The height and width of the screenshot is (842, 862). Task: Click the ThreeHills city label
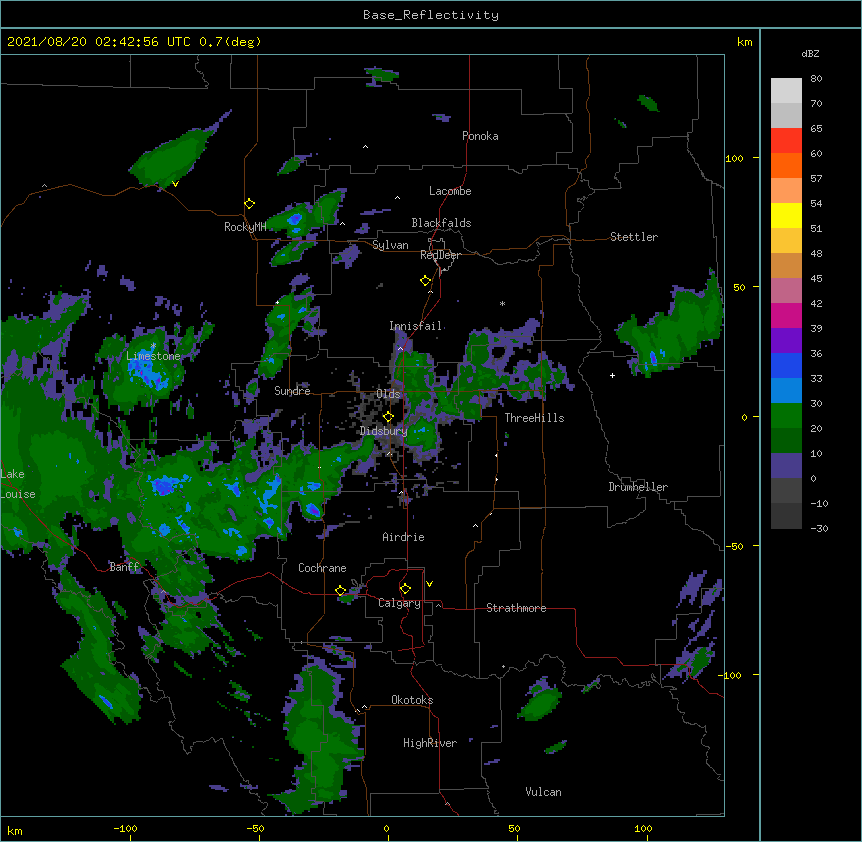pyautogui.click(x=534, y=418)
